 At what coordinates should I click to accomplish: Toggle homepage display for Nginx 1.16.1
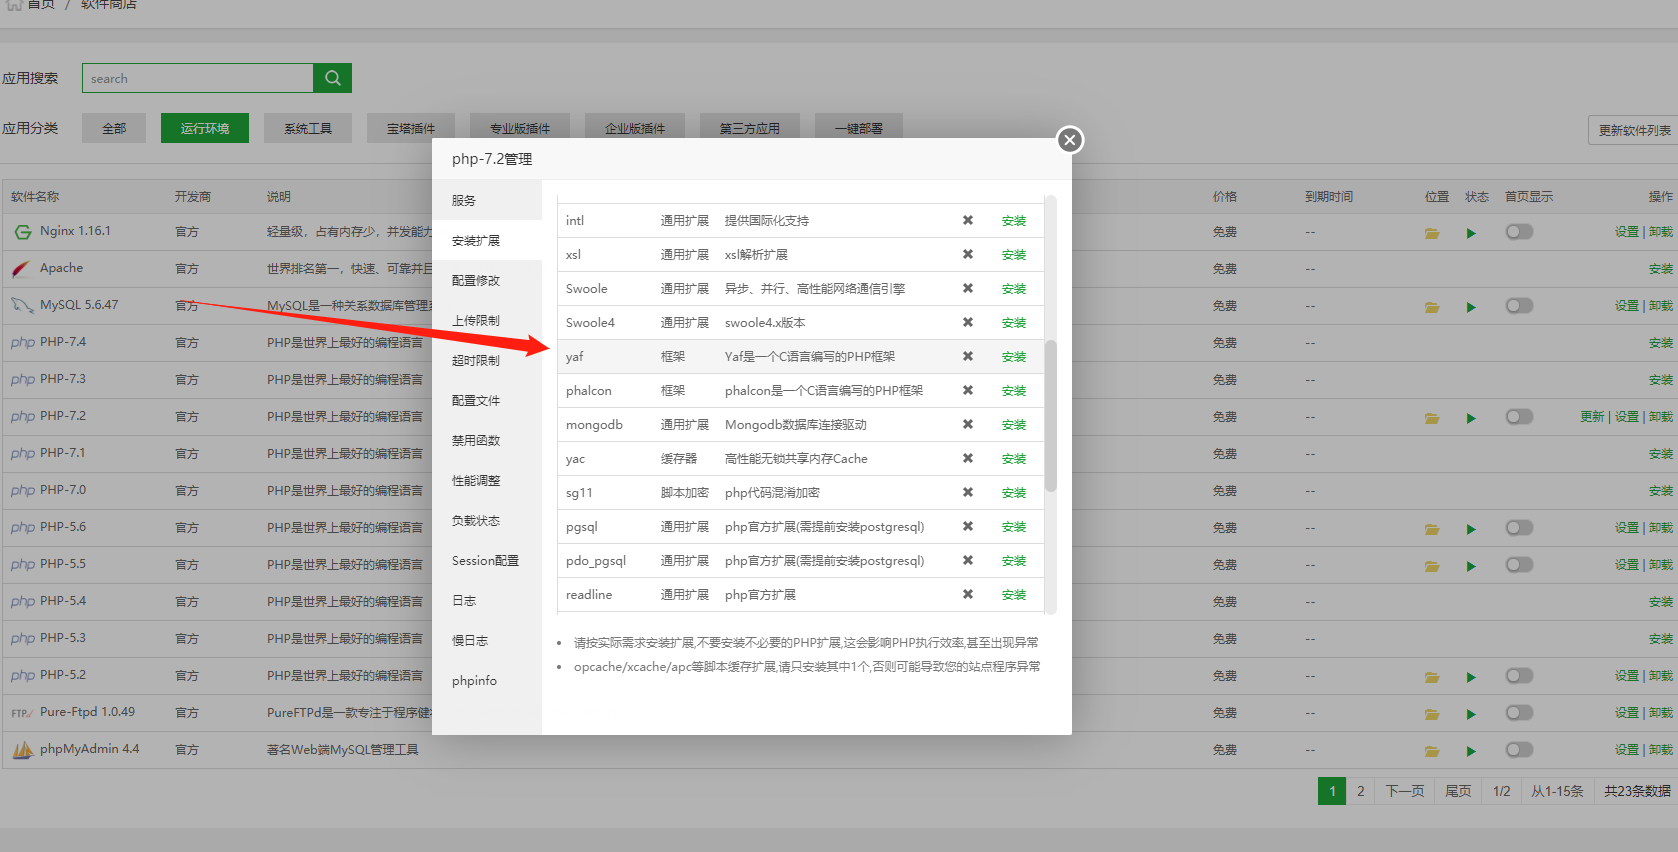(x=1519, y=232)
